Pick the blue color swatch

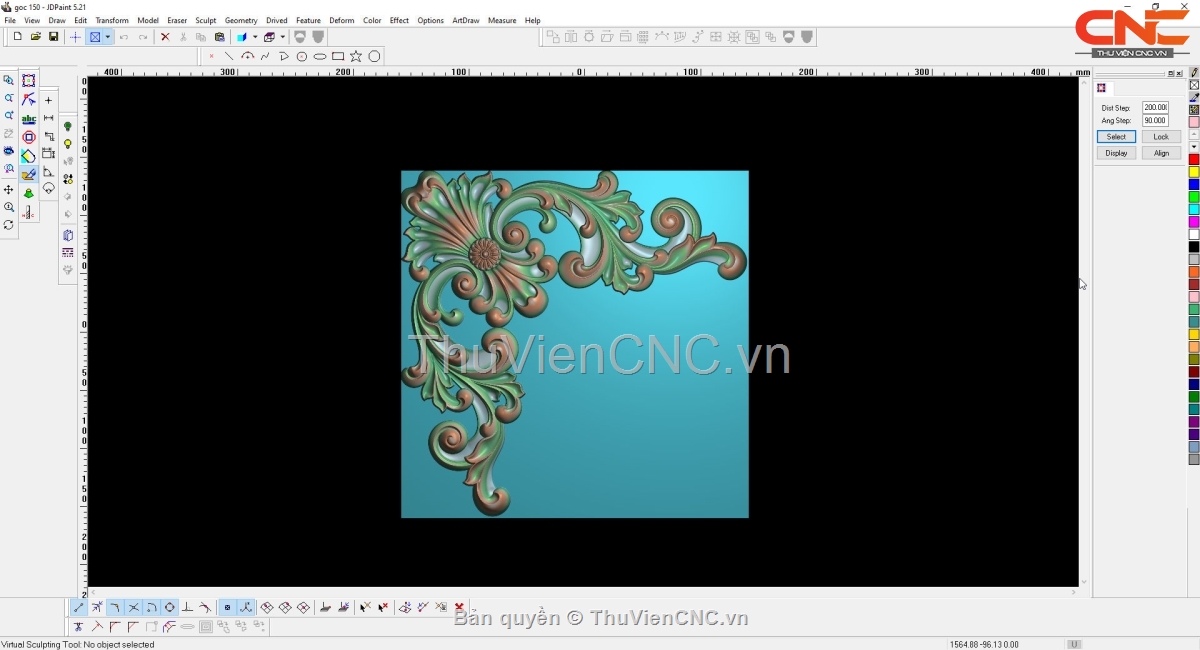1194,185
